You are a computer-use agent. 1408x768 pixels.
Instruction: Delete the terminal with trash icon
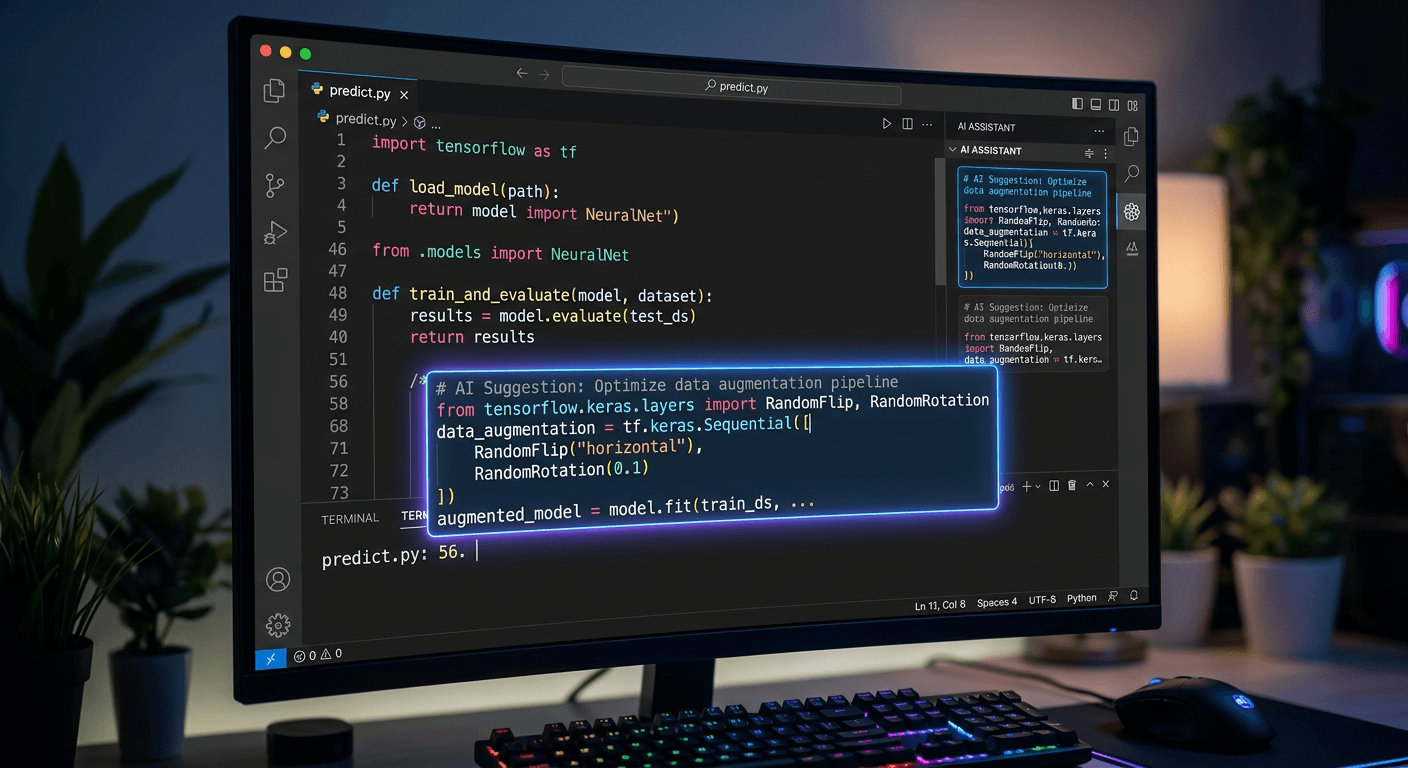(x=1072, y=485)
